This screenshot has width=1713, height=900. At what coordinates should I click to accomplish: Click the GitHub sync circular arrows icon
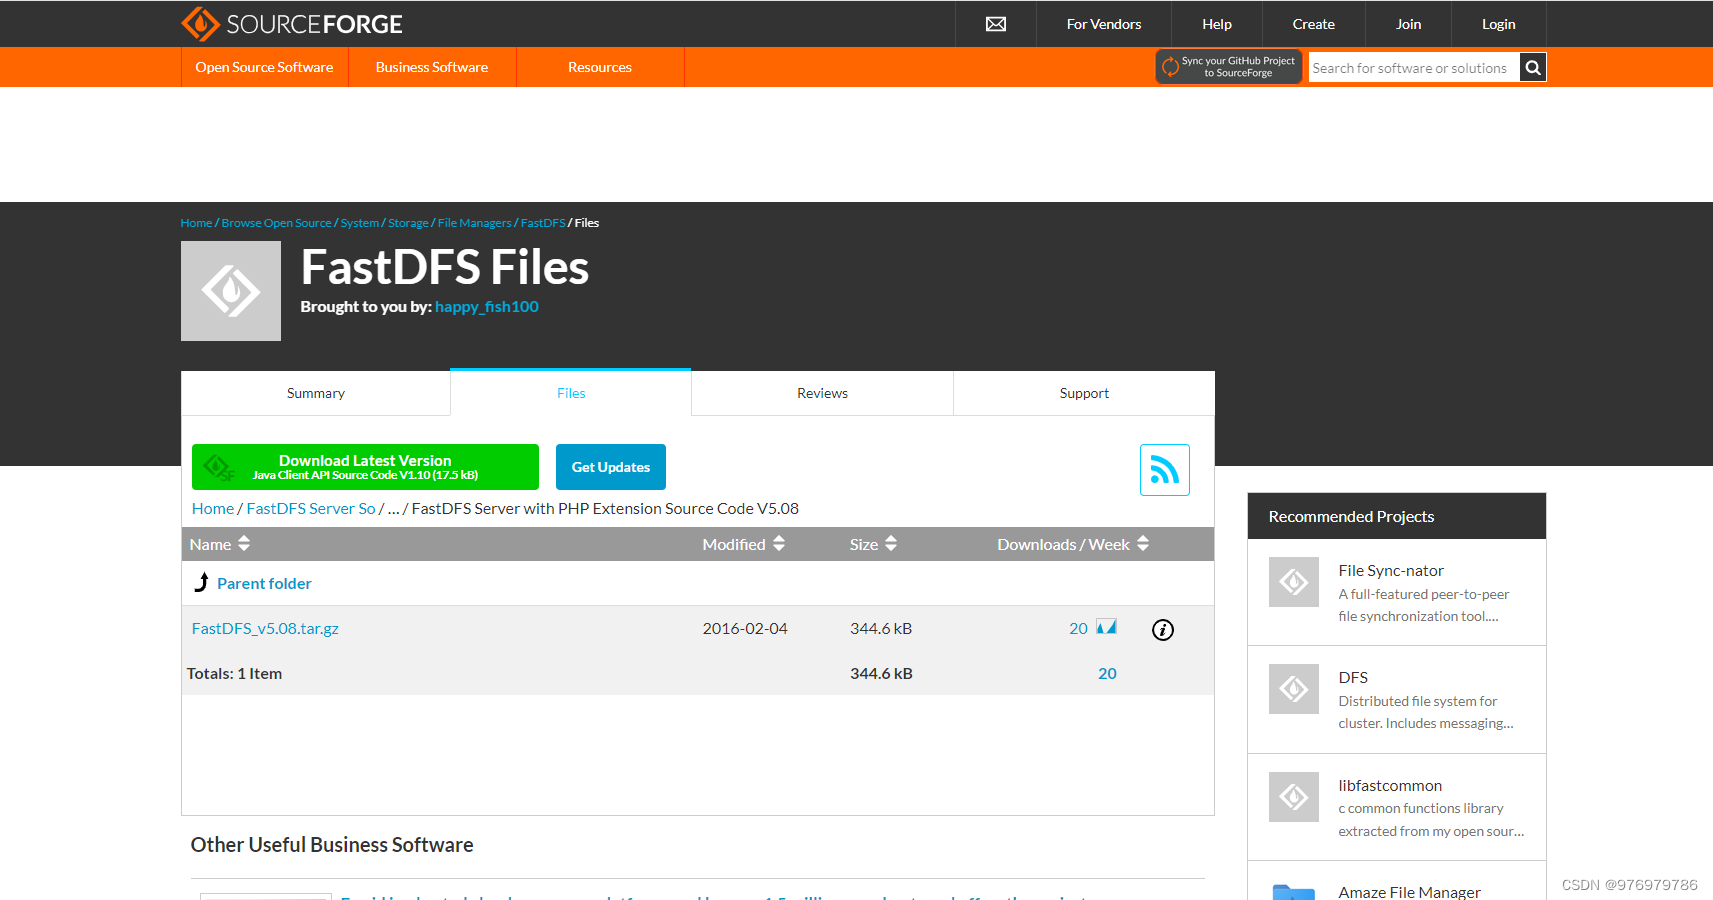(1170, 67)
